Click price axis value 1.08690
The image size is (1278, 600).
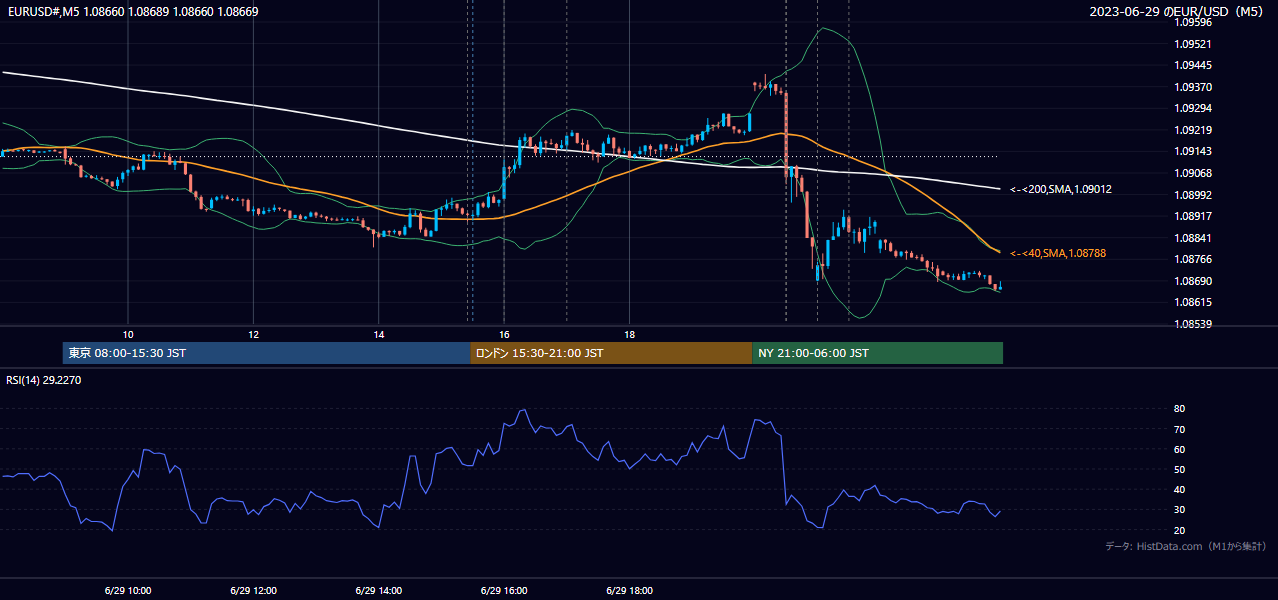pos(1192,281)
